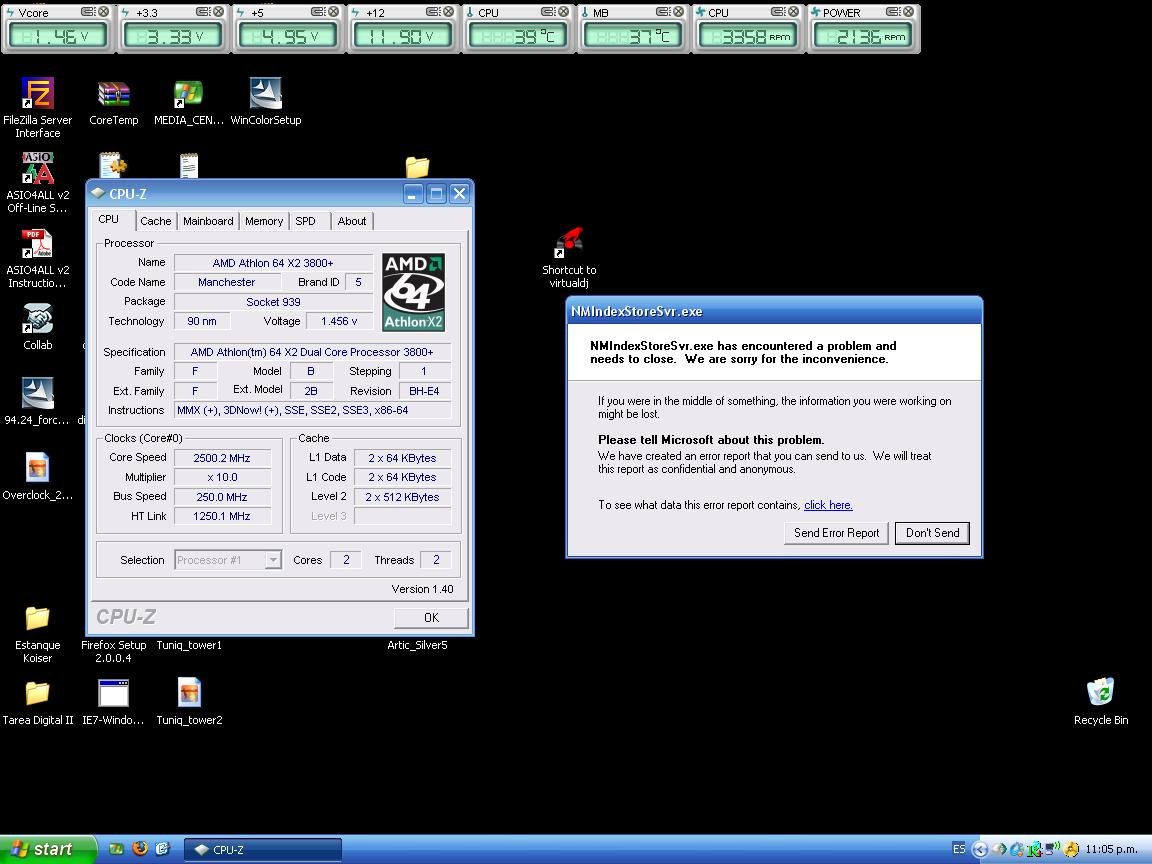This screenshot has height=864, width=1152.
Task: Select the Collab desktop icon
Action: (x=37, y=326)
